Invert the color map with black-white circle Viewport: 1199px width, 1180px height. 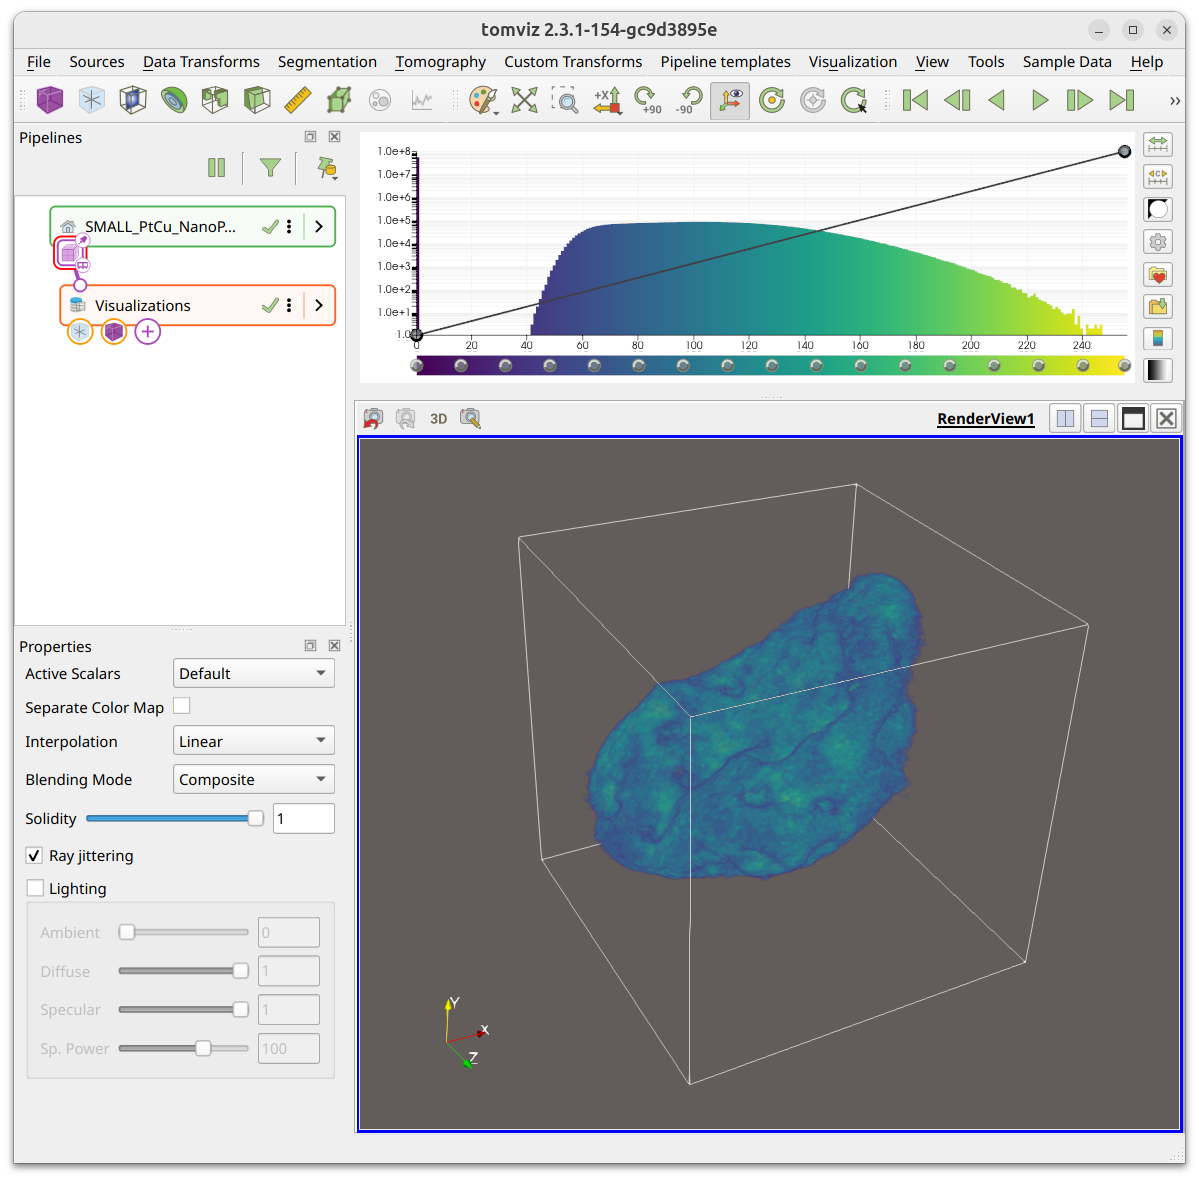(1158, 209)
